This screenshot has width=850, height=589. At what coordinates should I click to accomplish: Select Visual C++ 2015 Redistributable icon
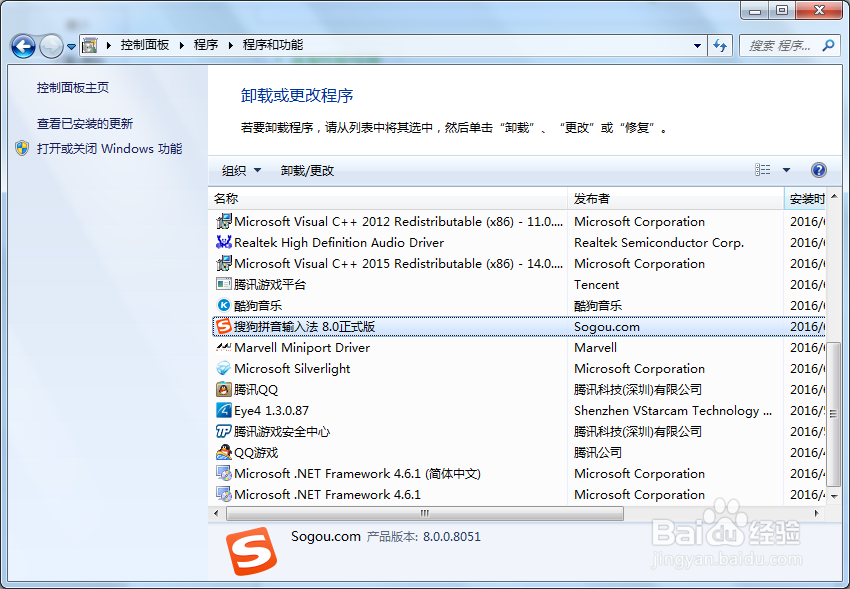223,263
